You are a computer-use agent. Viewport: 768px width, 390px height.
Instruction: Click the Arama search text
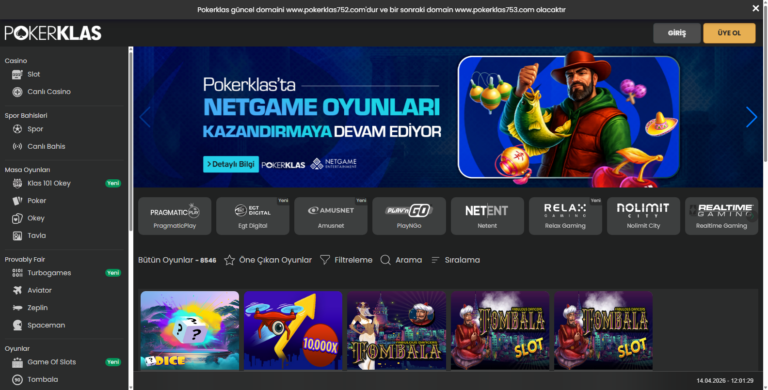point(408,260)
